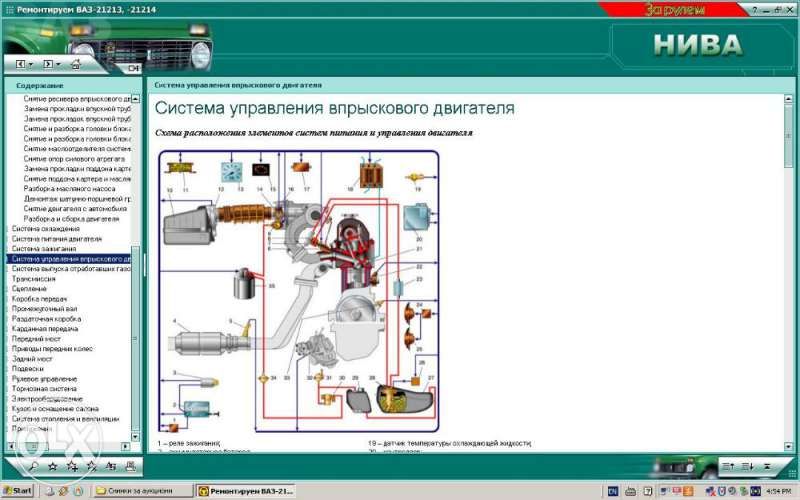Return to page top with the top-arrow icon
Viewport: 800px width, 500px height.
pyautogui.click(x=767, y=466)
